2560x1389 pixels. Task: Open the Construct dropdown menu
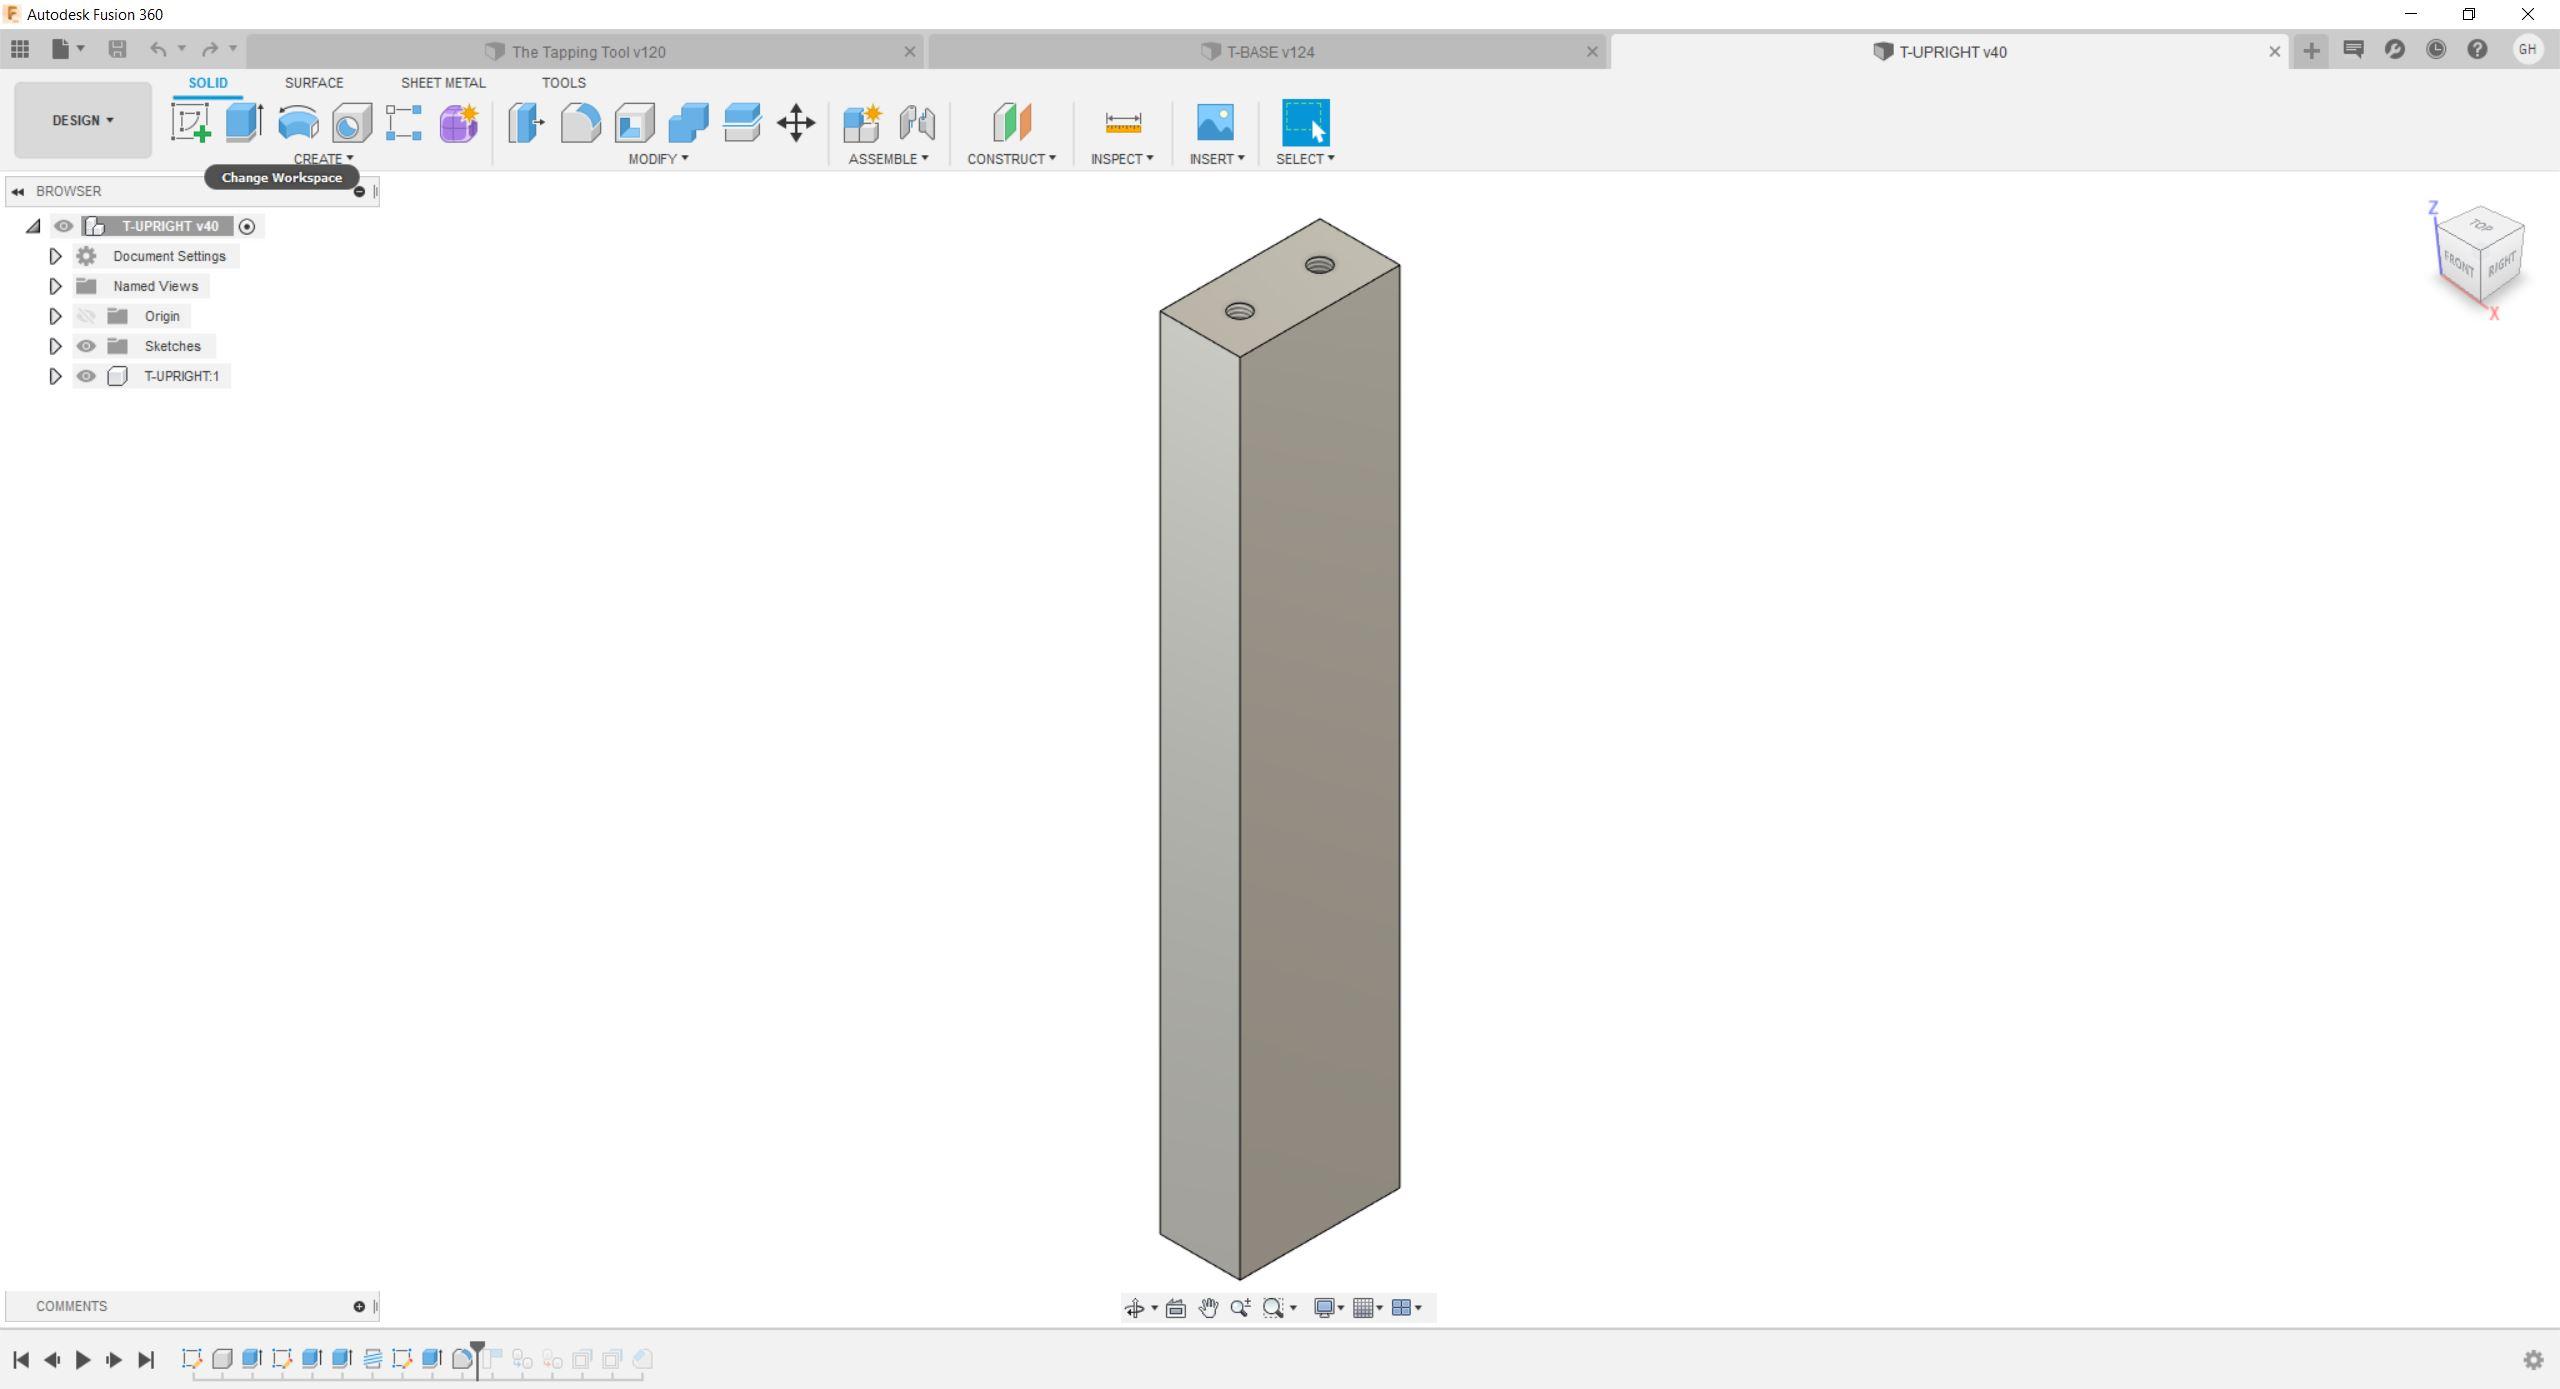point(1011,157)
